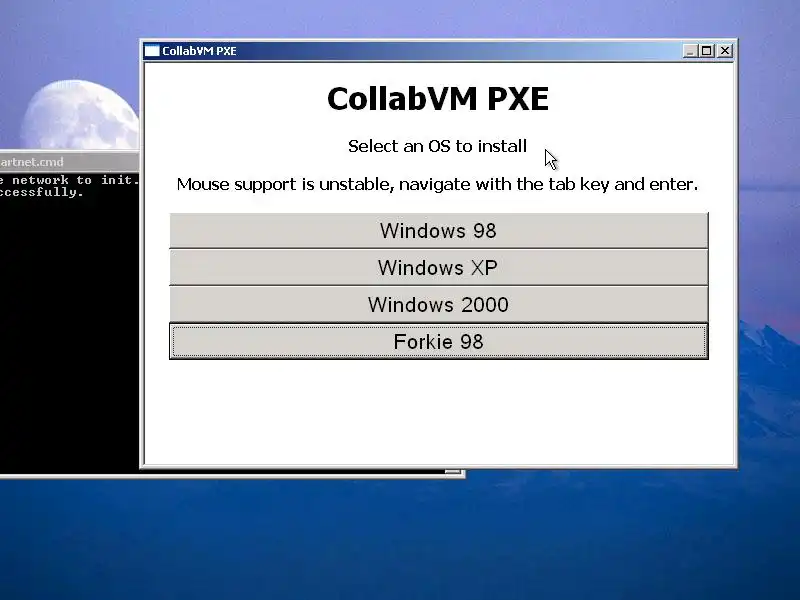Click the CollabVM PXE heading text
Viewport: 800px width, 600px height.
(x=438, y=98)
